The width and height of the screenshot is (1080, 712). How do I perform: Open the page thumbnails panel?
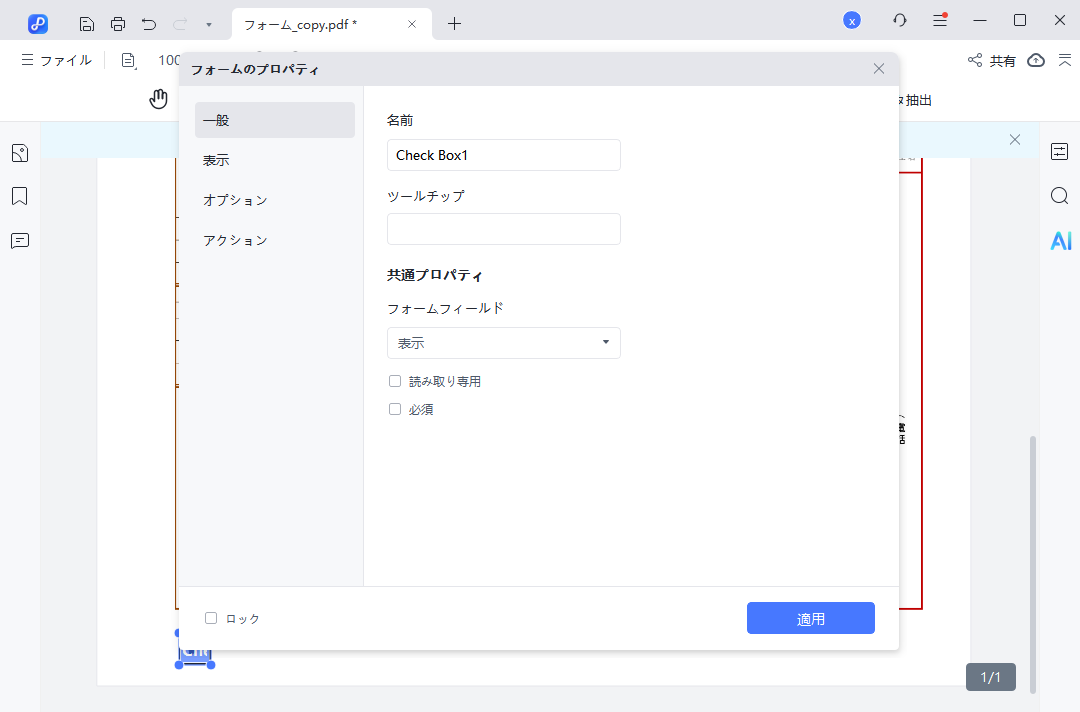pyautogui.click(x=19, y=152)
